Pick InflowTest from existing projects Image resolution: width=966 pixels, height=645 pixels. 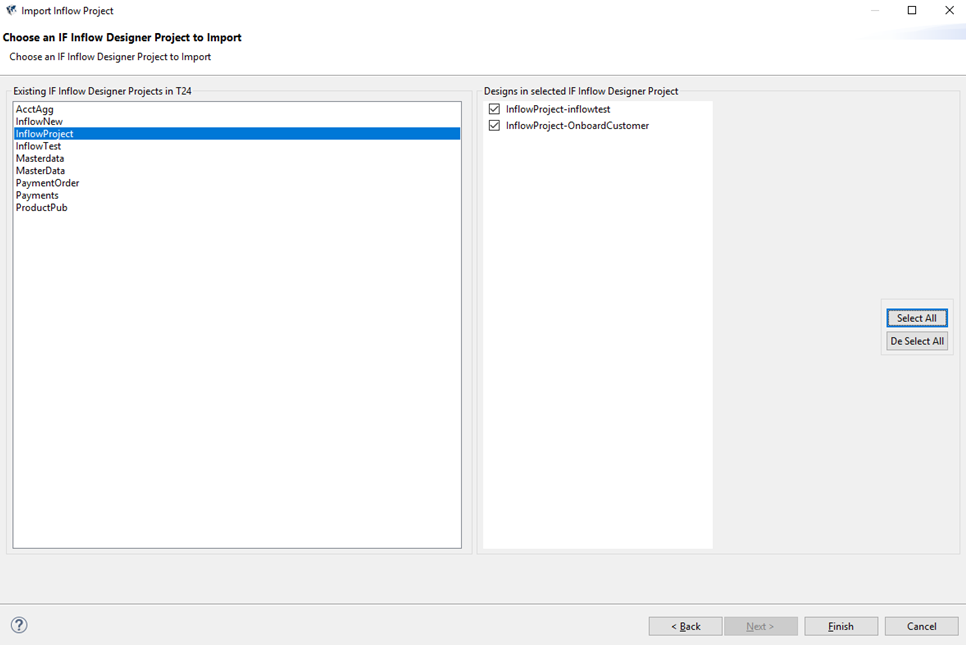point(38,146)
